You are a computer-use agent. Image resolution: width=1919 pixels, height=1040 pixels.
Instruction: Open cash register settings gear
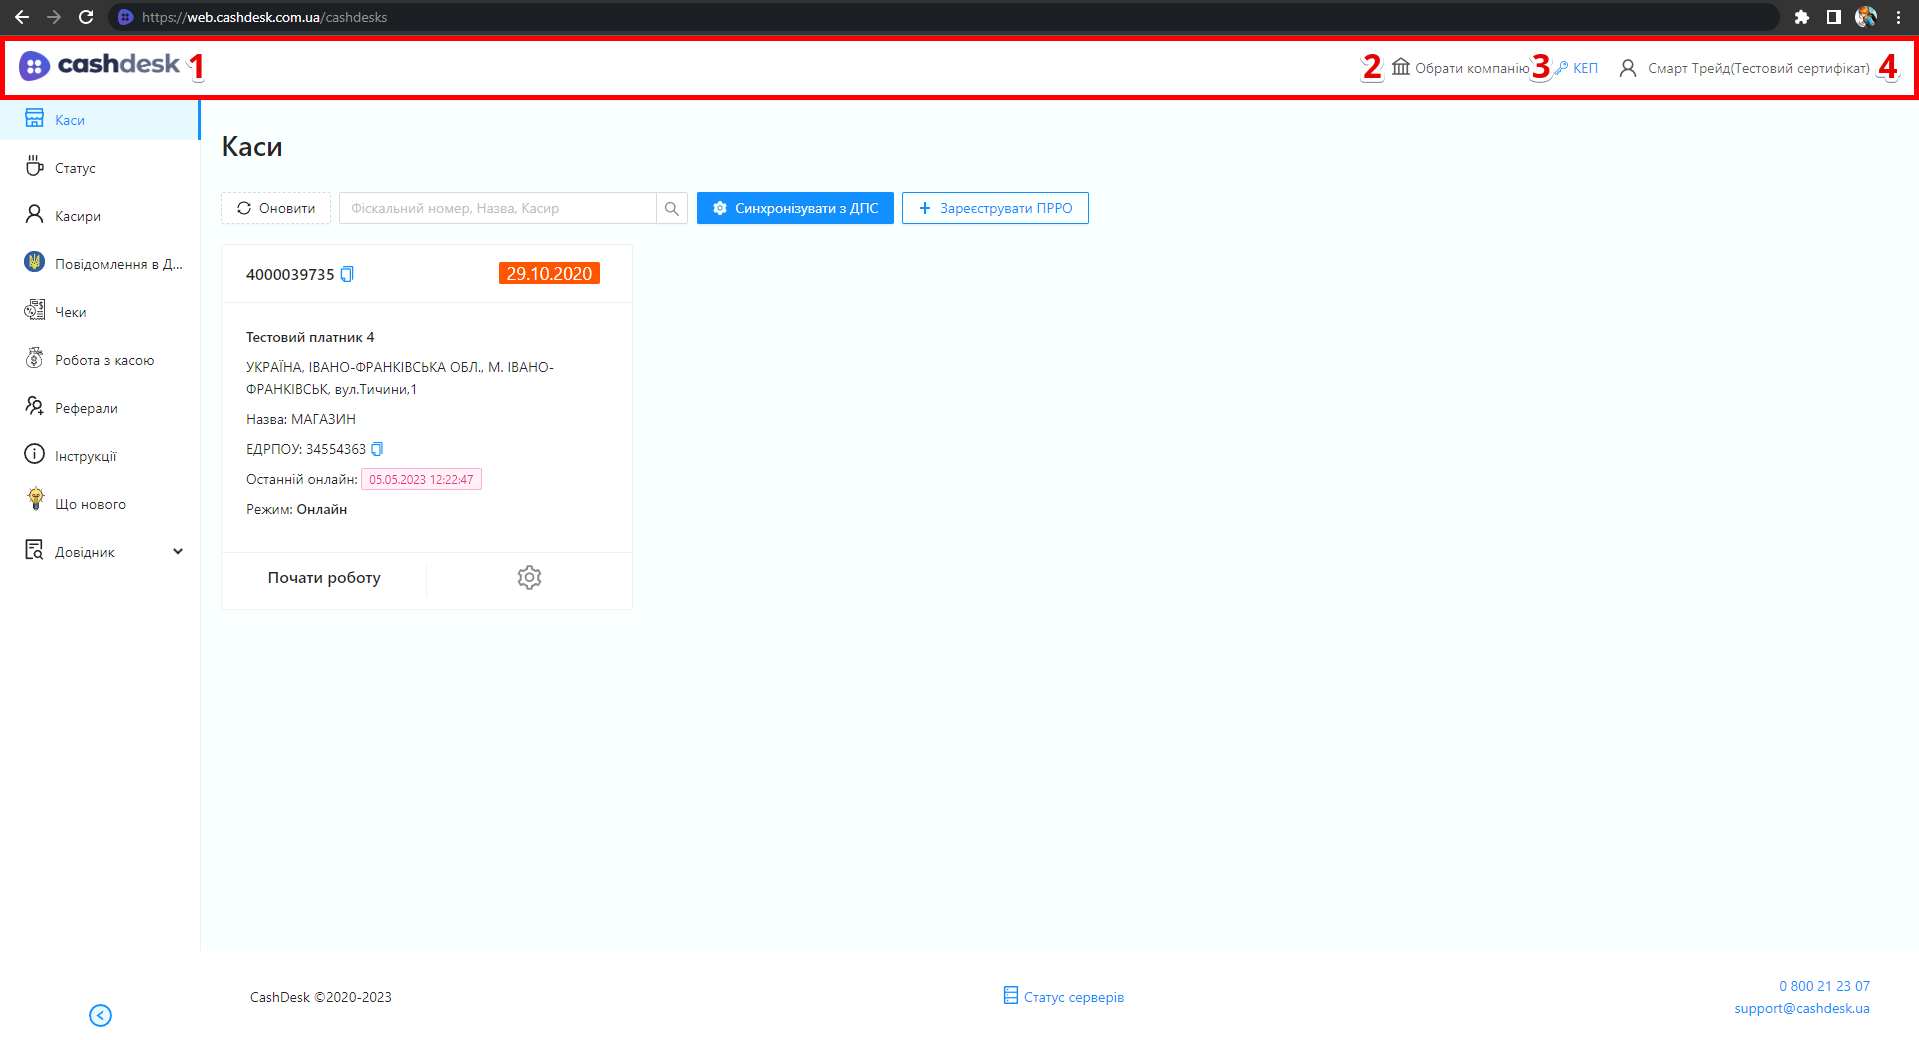tap(529, 578)
